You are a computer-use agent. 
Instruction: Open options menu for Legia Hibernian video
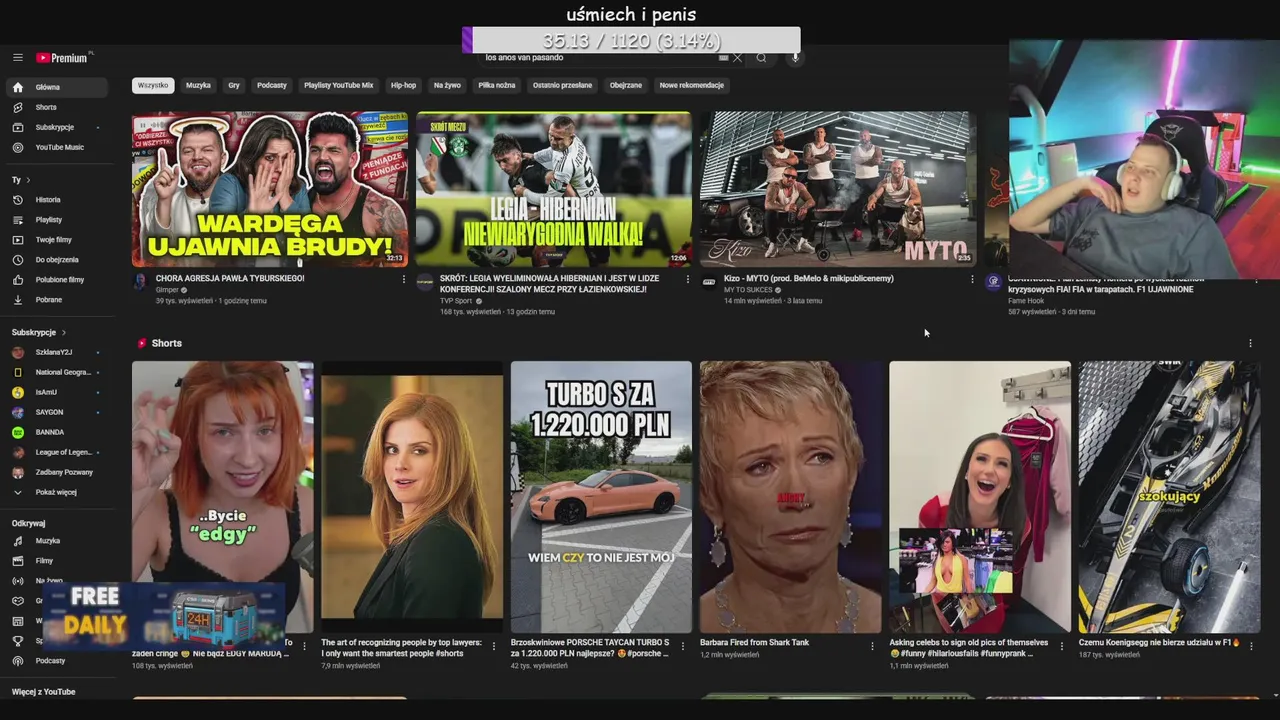click(x=687, y=279)
